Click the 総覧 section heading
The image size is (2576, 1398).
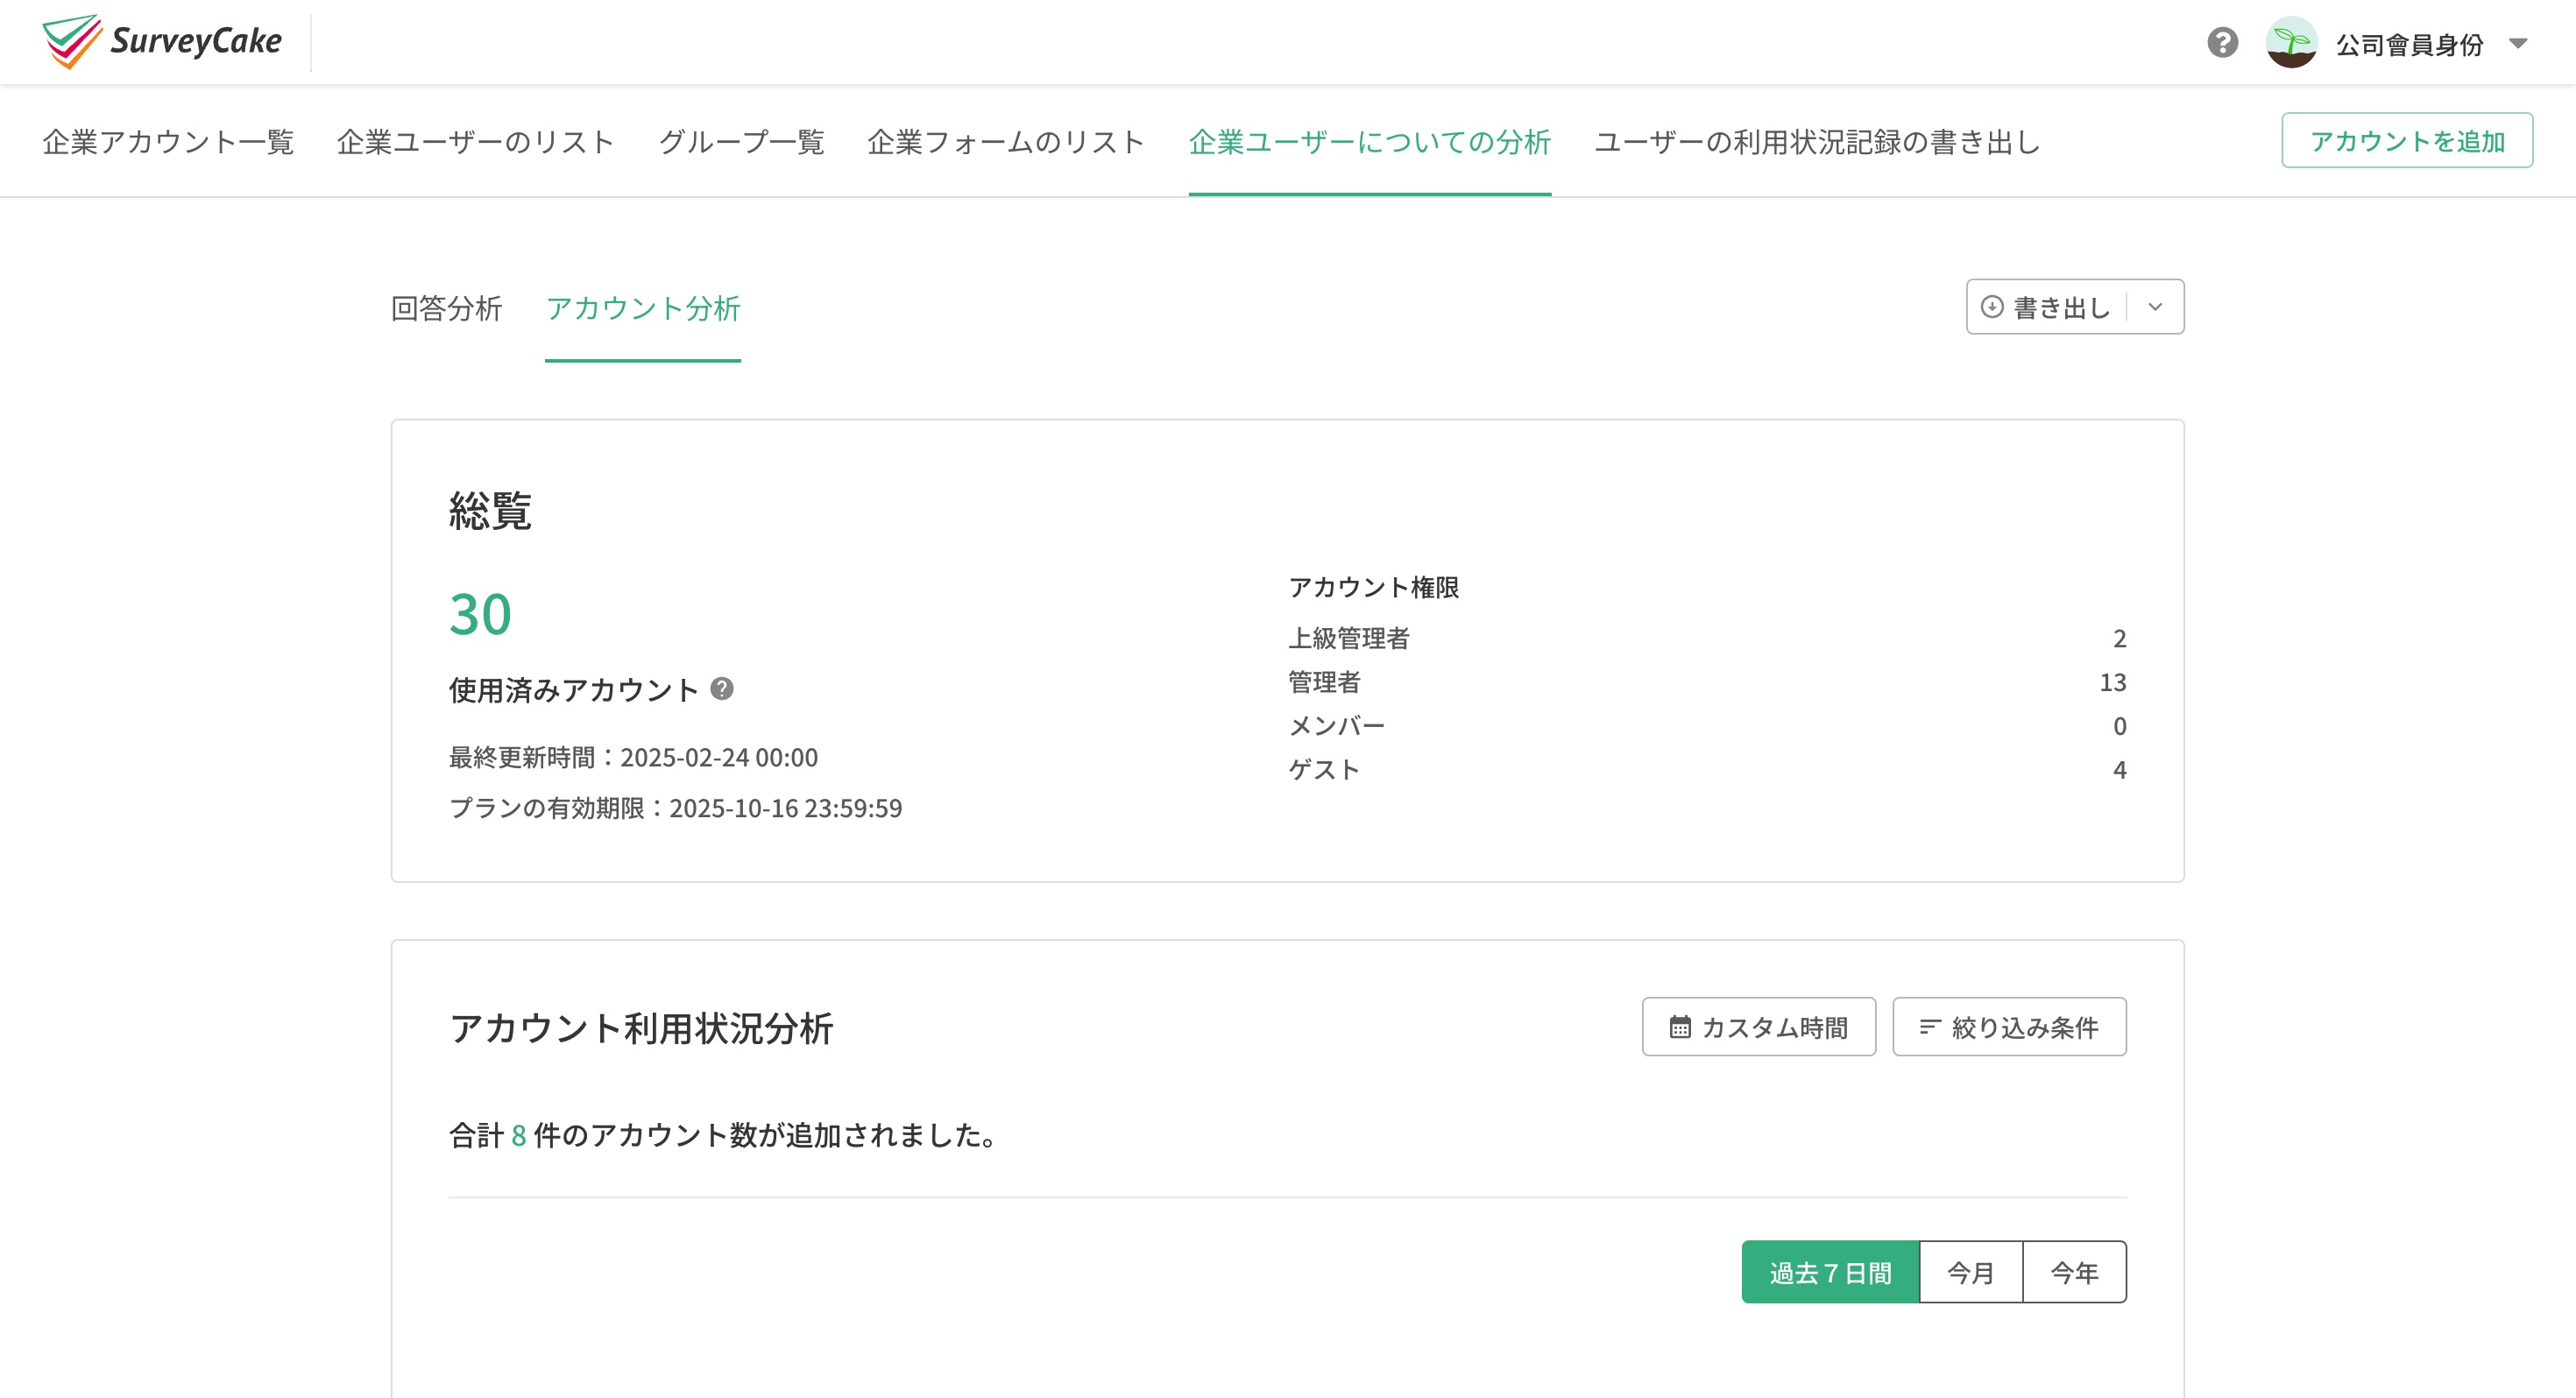490,510
